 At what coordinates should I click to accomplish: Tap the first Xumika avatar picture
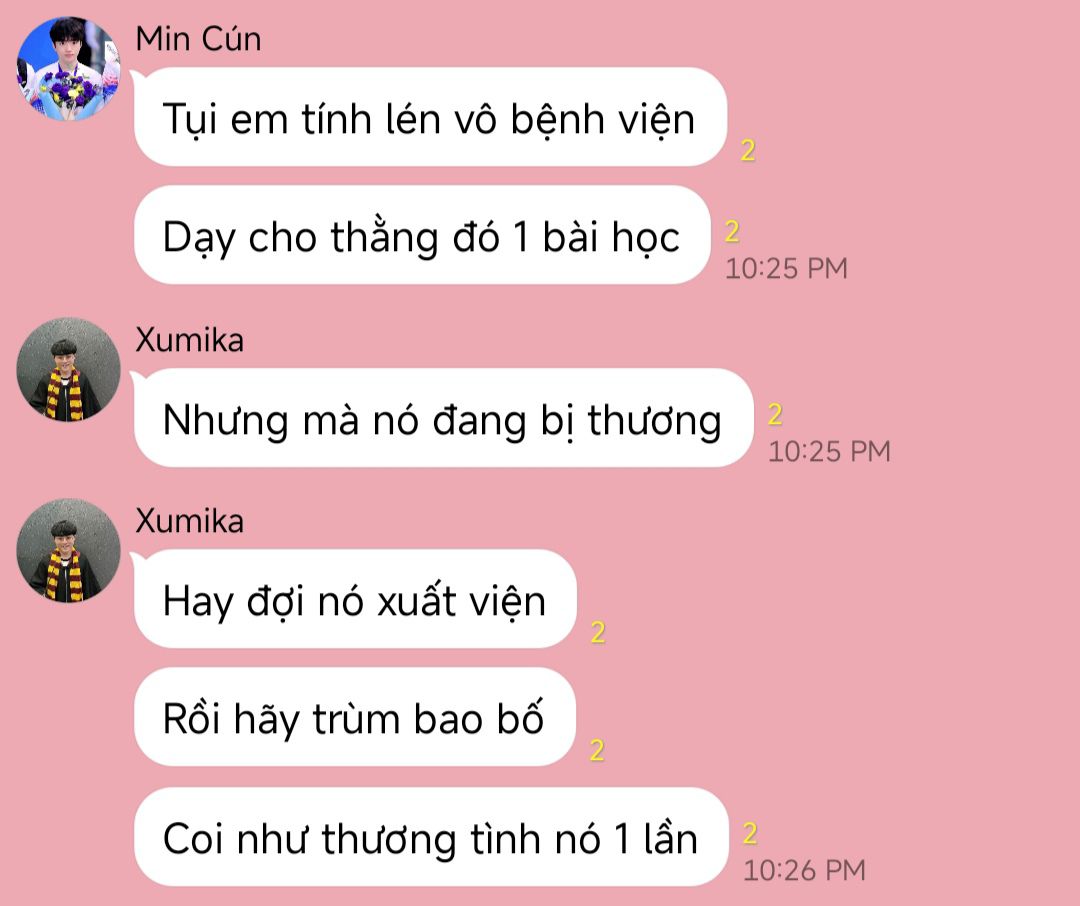(x=68, y=370)
